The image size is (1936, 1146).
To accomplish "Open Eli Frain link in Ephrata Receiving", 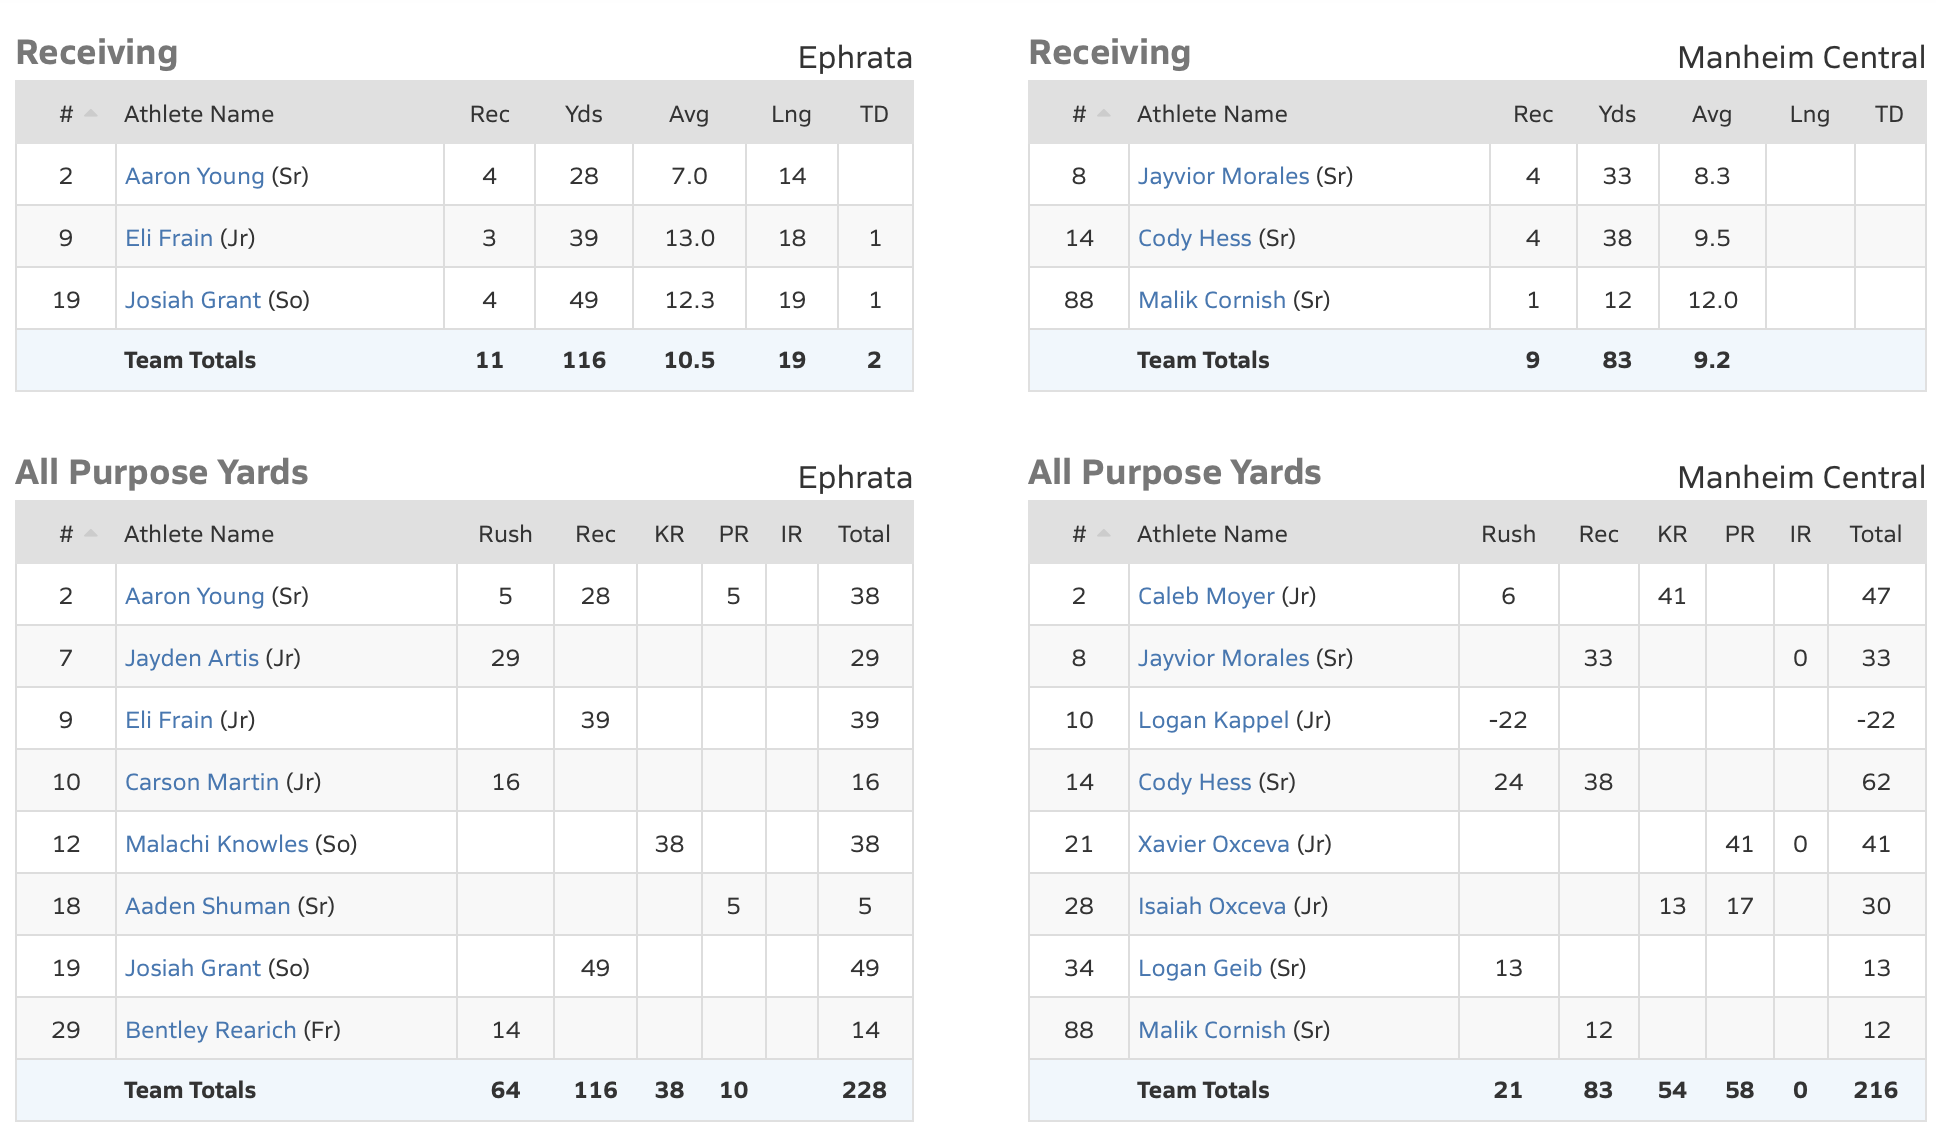I will [x=168, y=238].
